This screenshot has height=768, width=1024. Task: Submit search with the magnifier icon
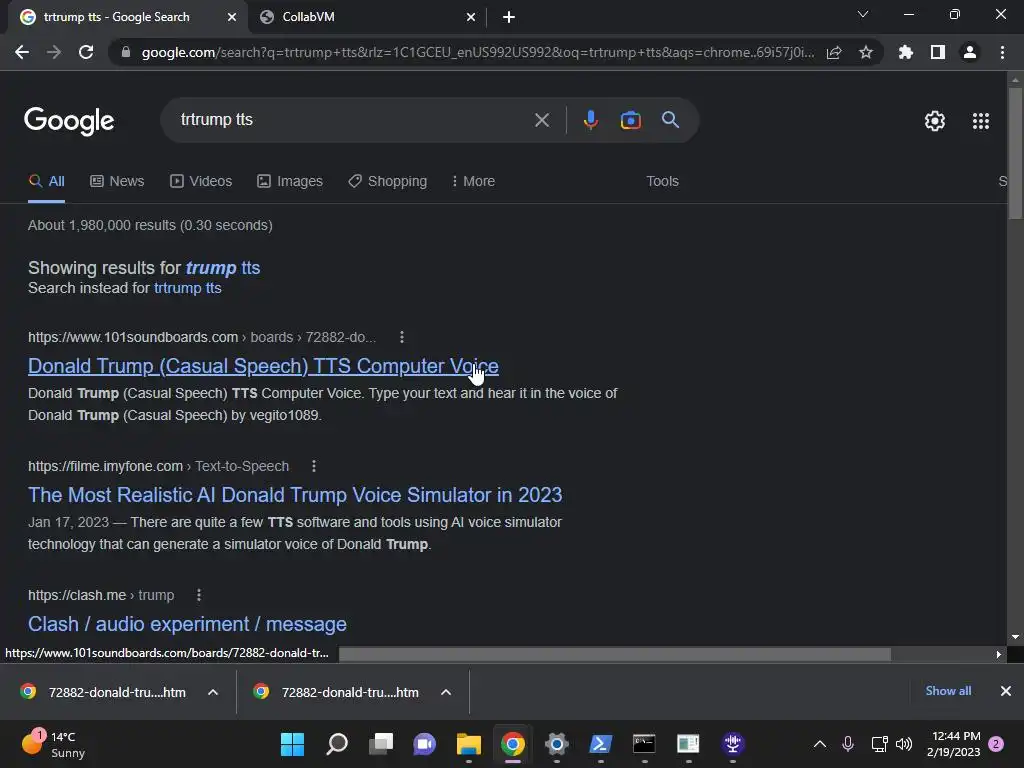pyautogui.click(x=670, y=120)
